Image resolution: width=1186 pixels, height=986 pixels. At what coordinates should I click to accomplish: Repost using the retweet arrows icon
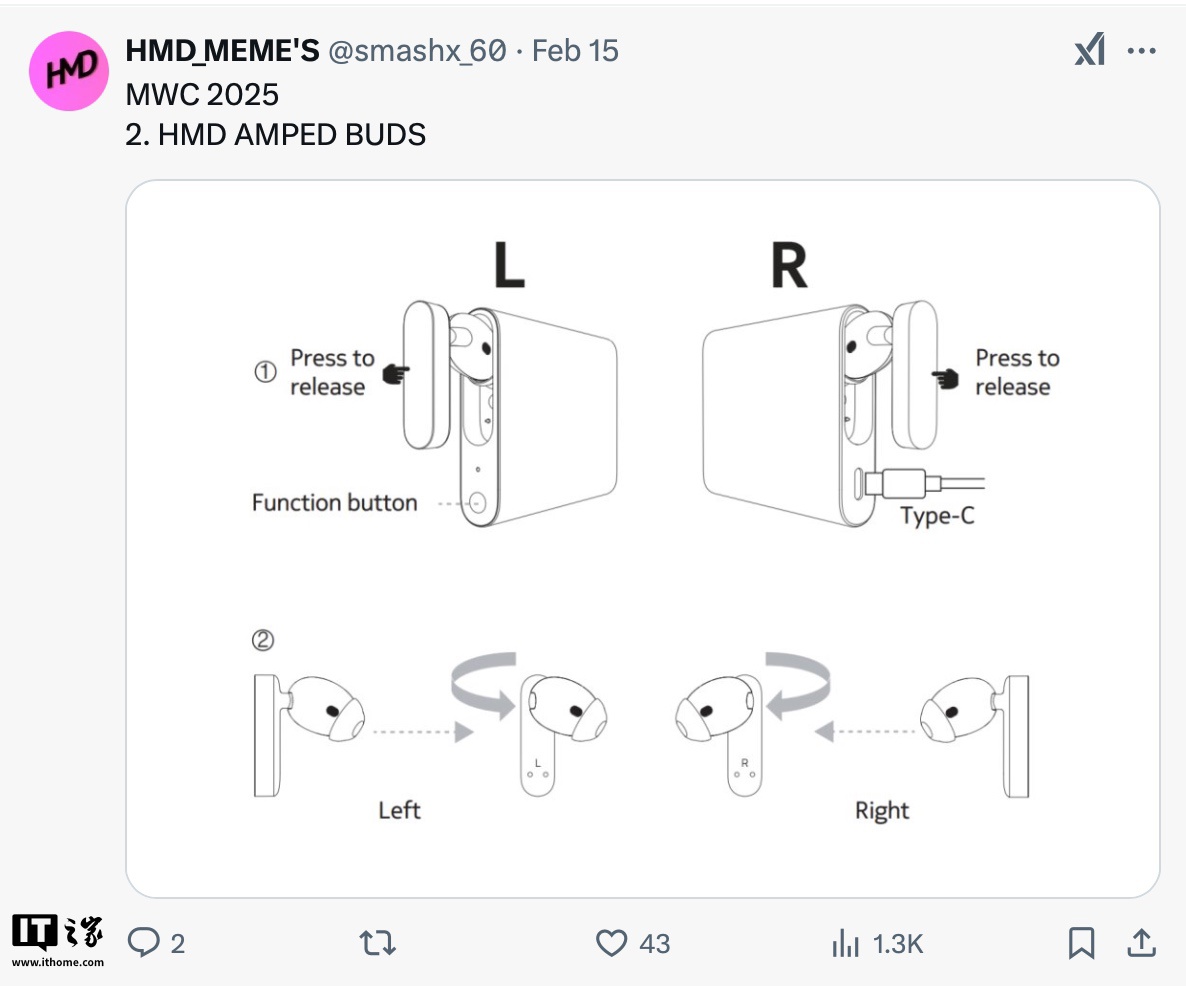(378, 942)
